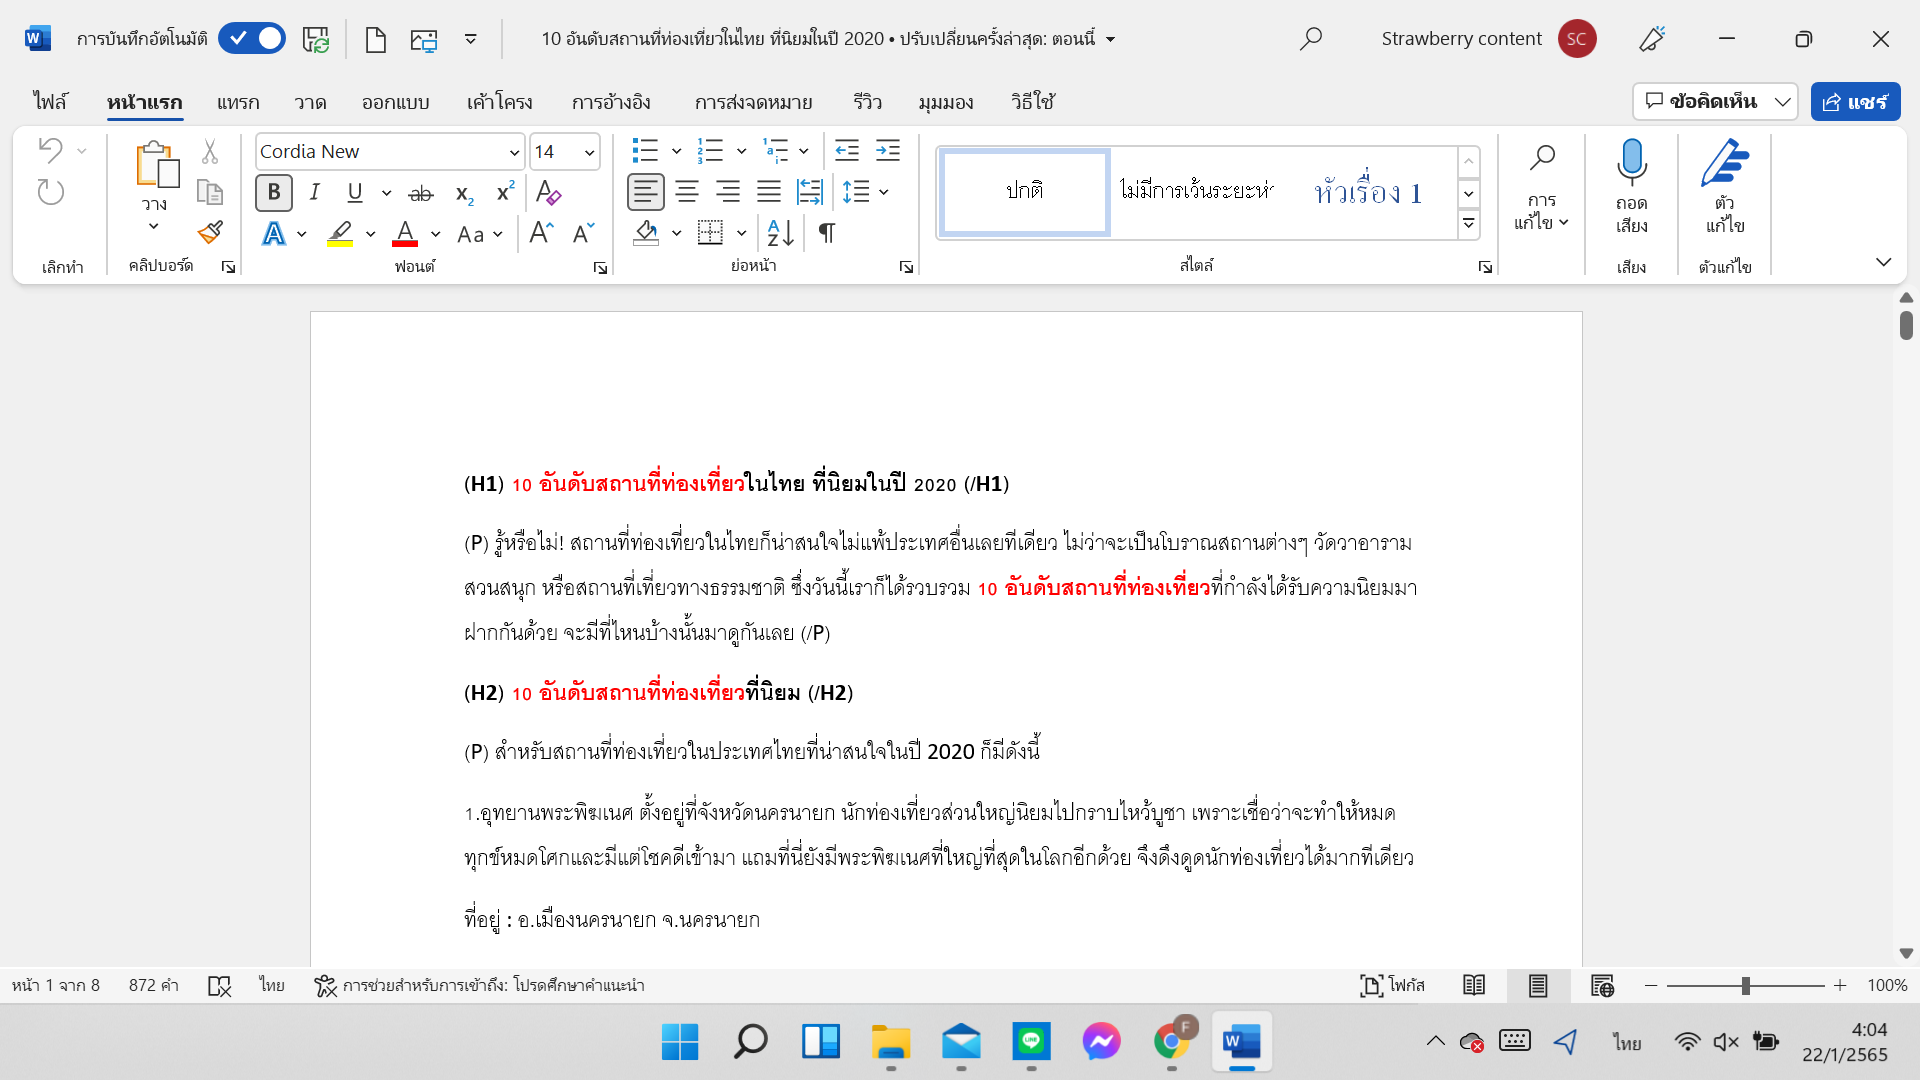The width and height of the screenshot is (1920, 1080).
Task: Click the Borders icon
Action: tap(710, 233)
